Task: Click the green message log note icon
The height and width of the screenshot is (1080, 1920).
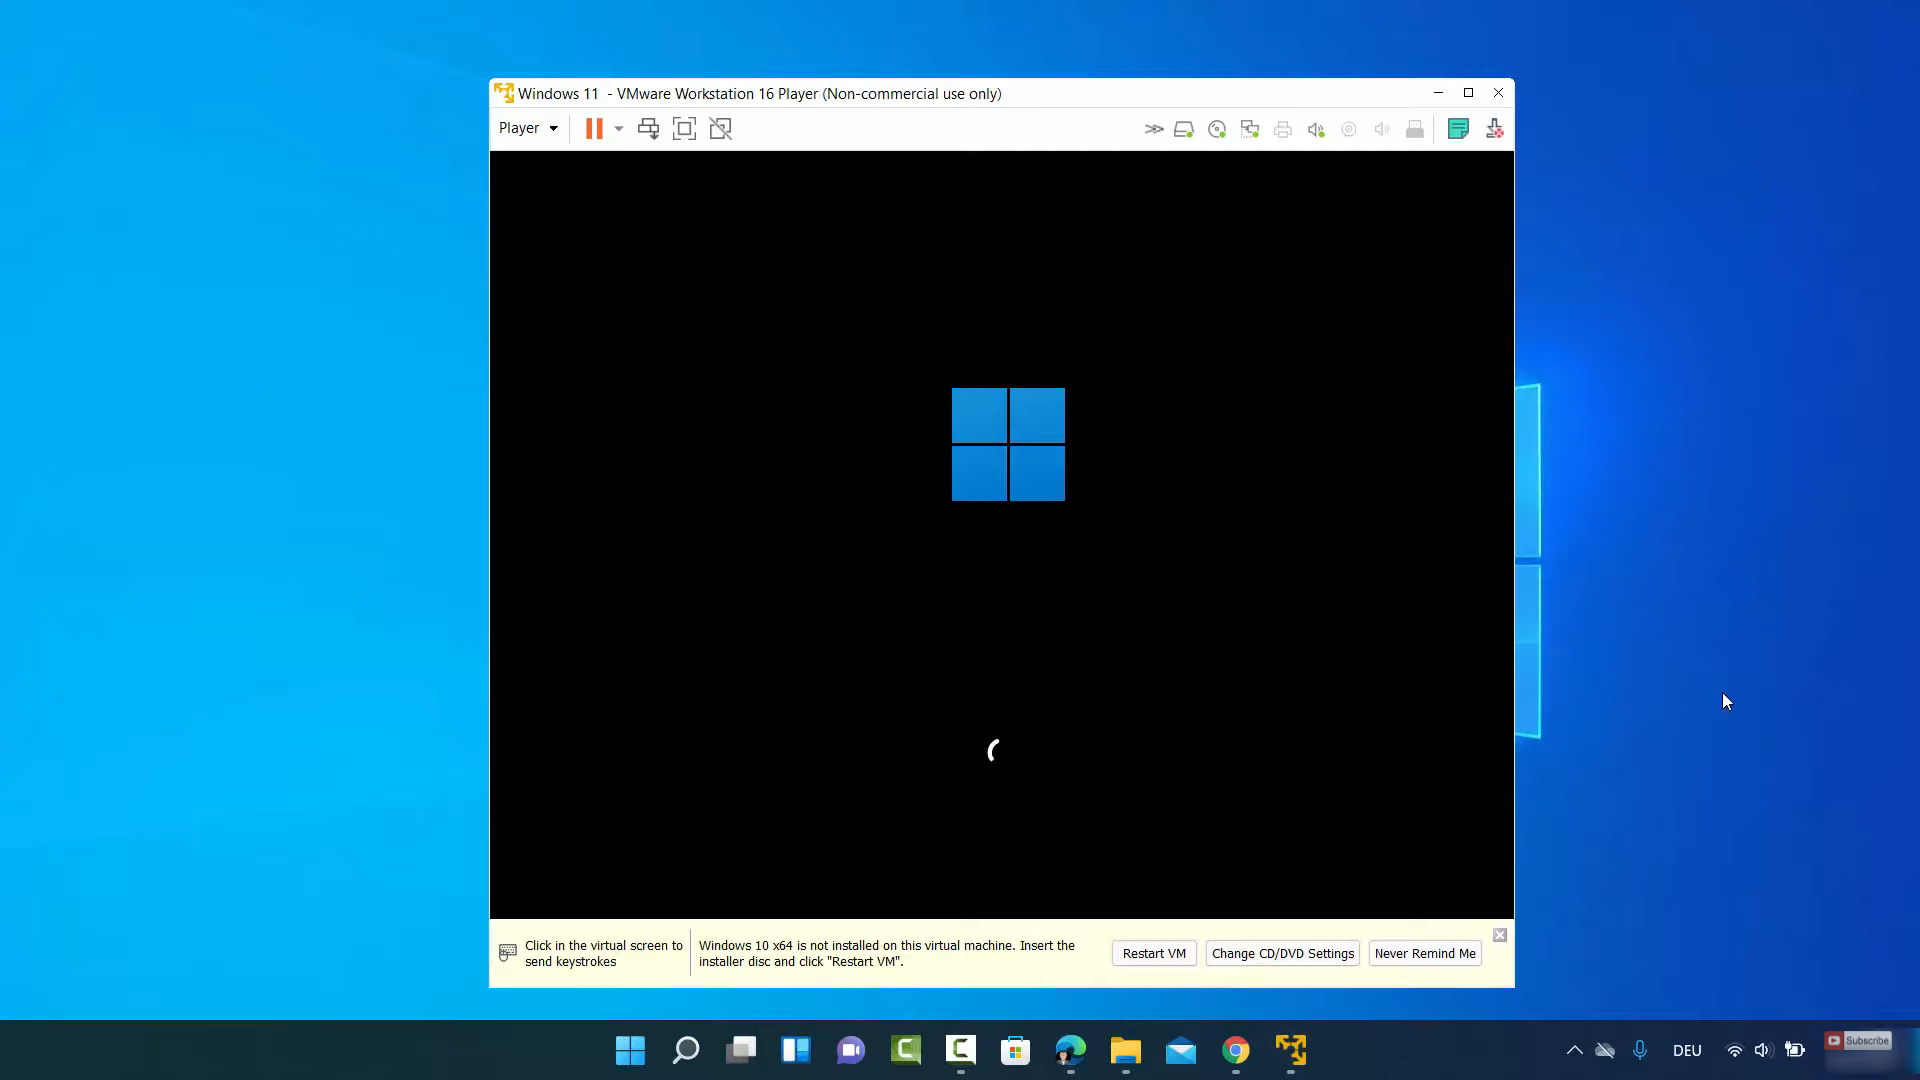Action: click(x=1458, y=129)
